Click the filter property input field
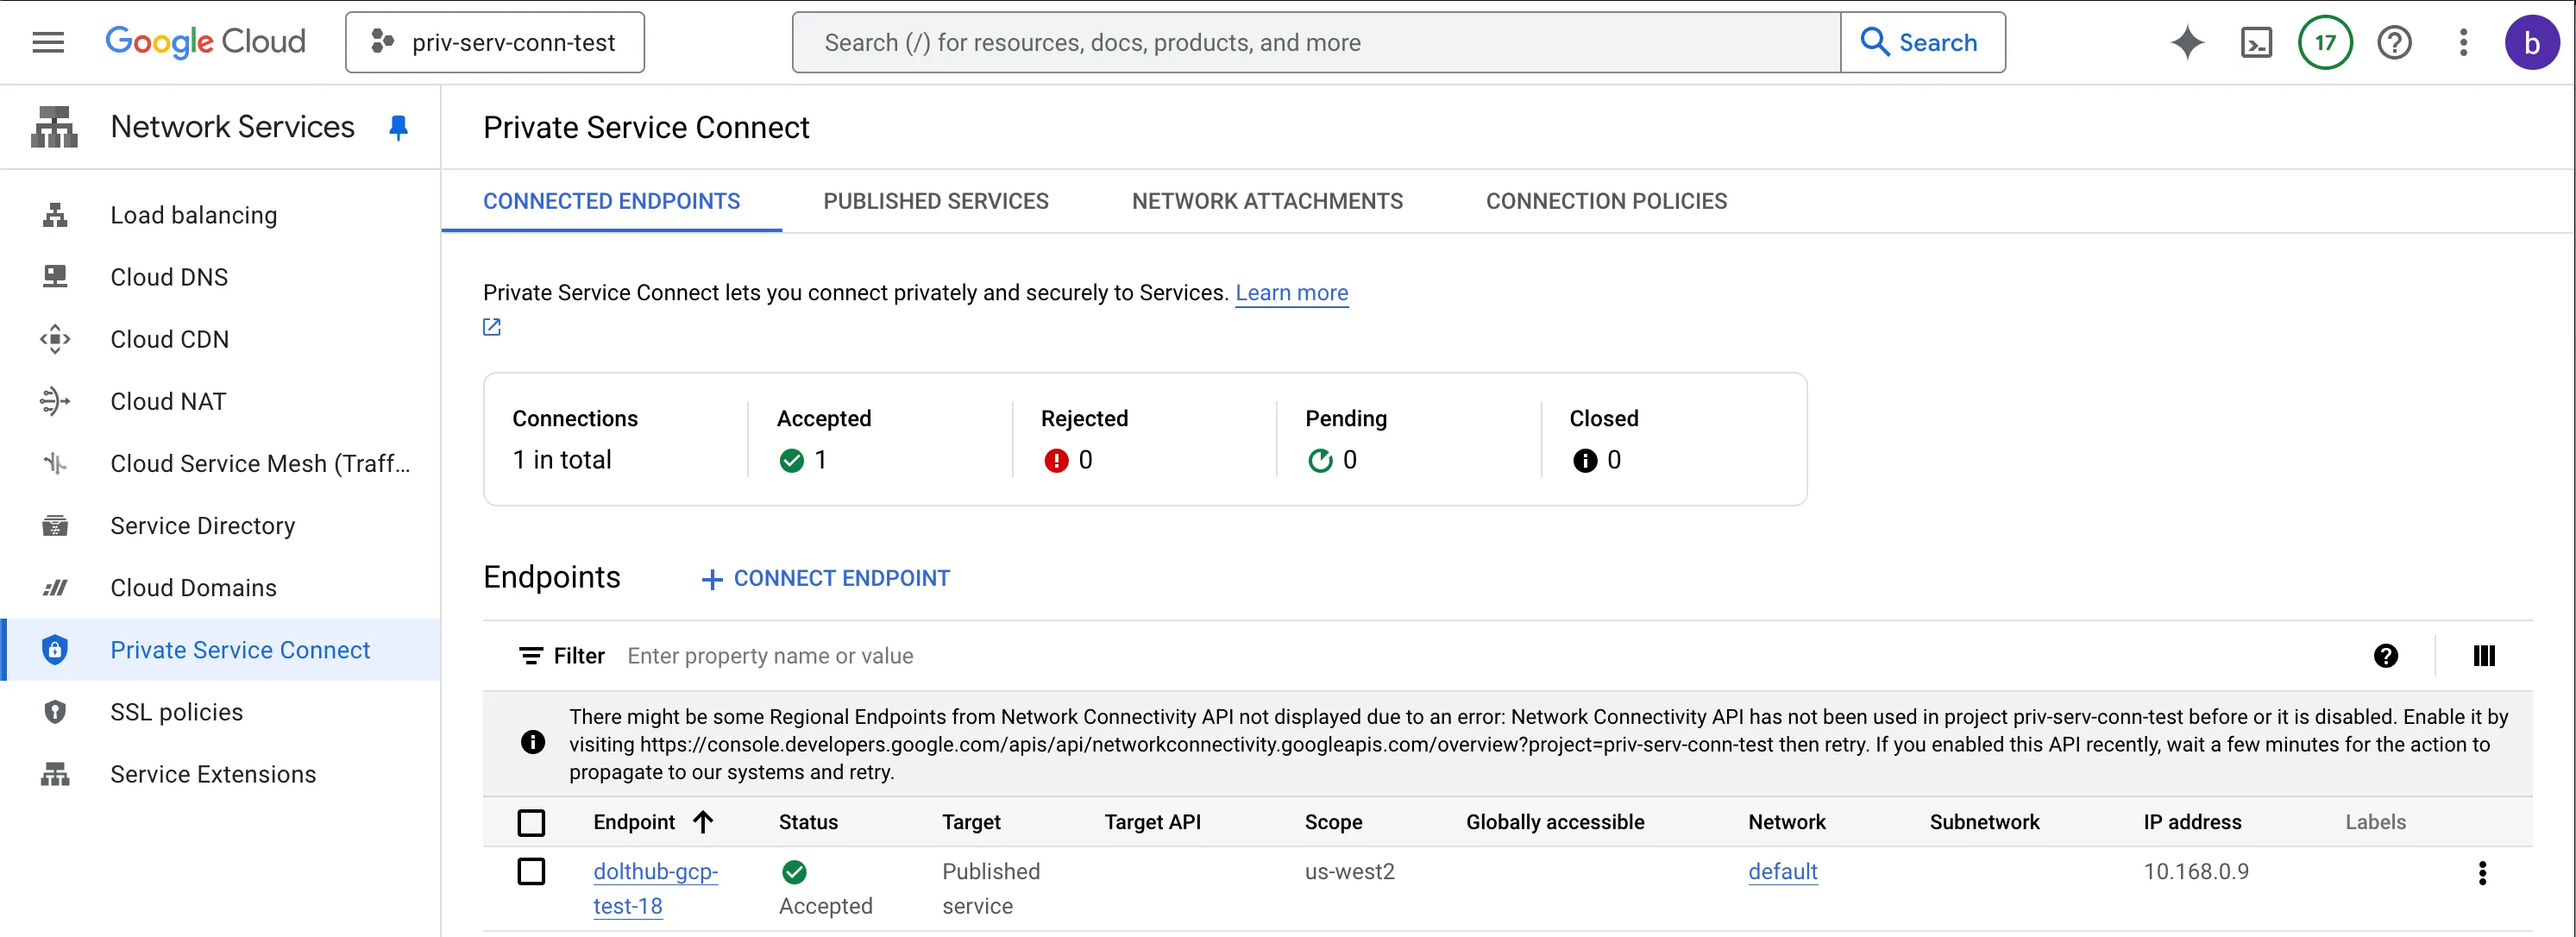 click(x=1400, y=656)
